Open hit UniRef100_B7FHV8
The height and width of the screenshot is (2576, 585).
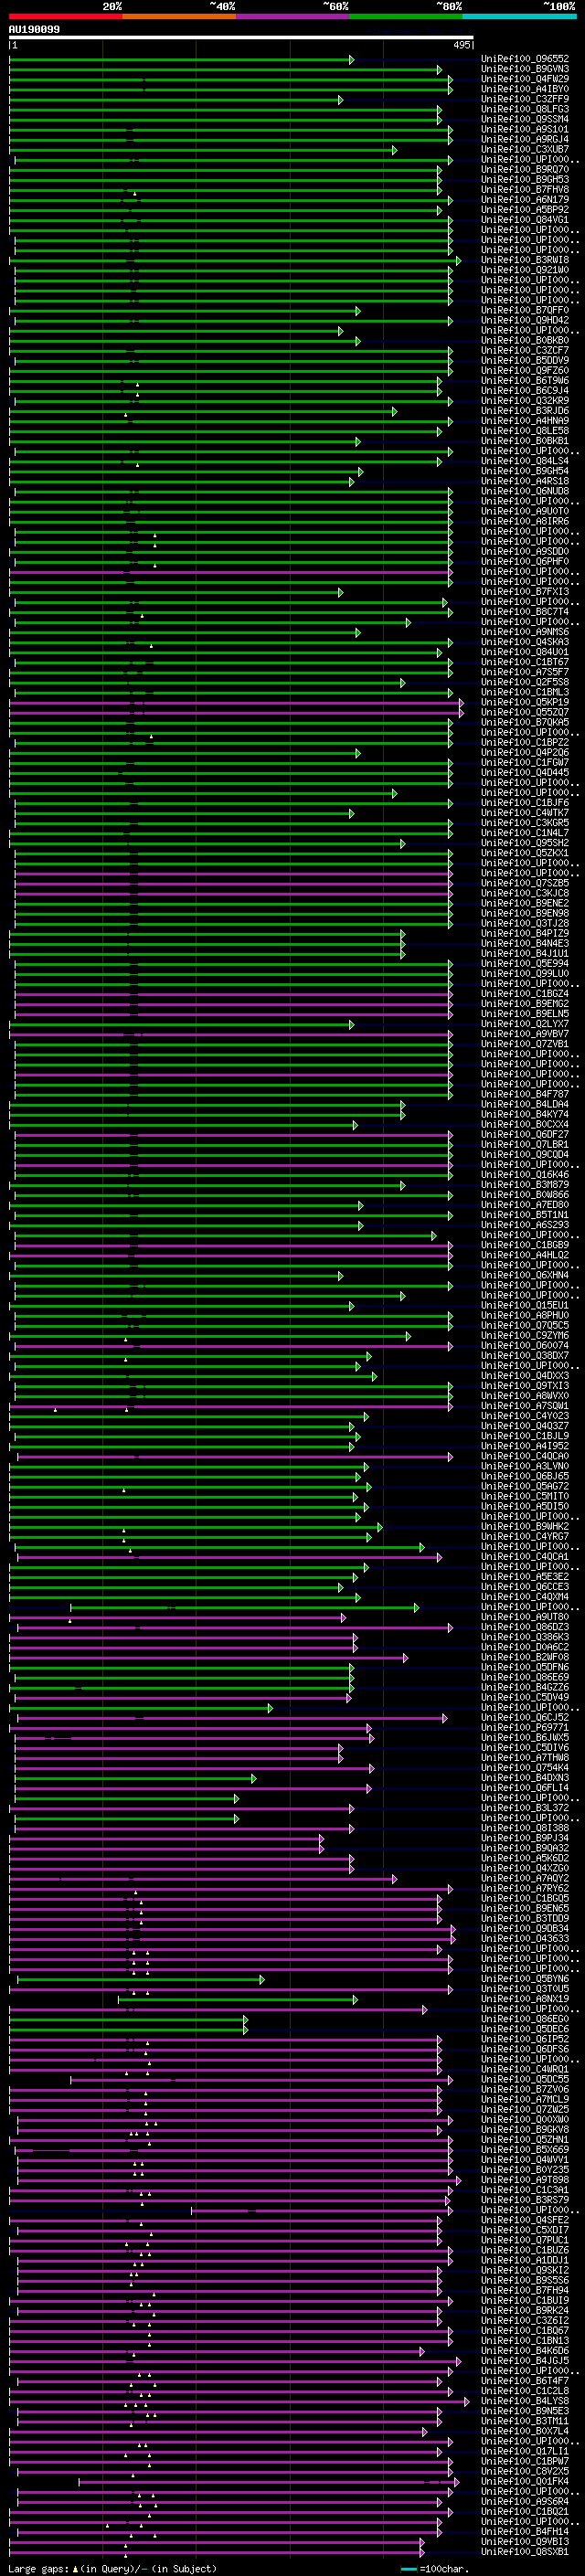[x=525, y=190]
